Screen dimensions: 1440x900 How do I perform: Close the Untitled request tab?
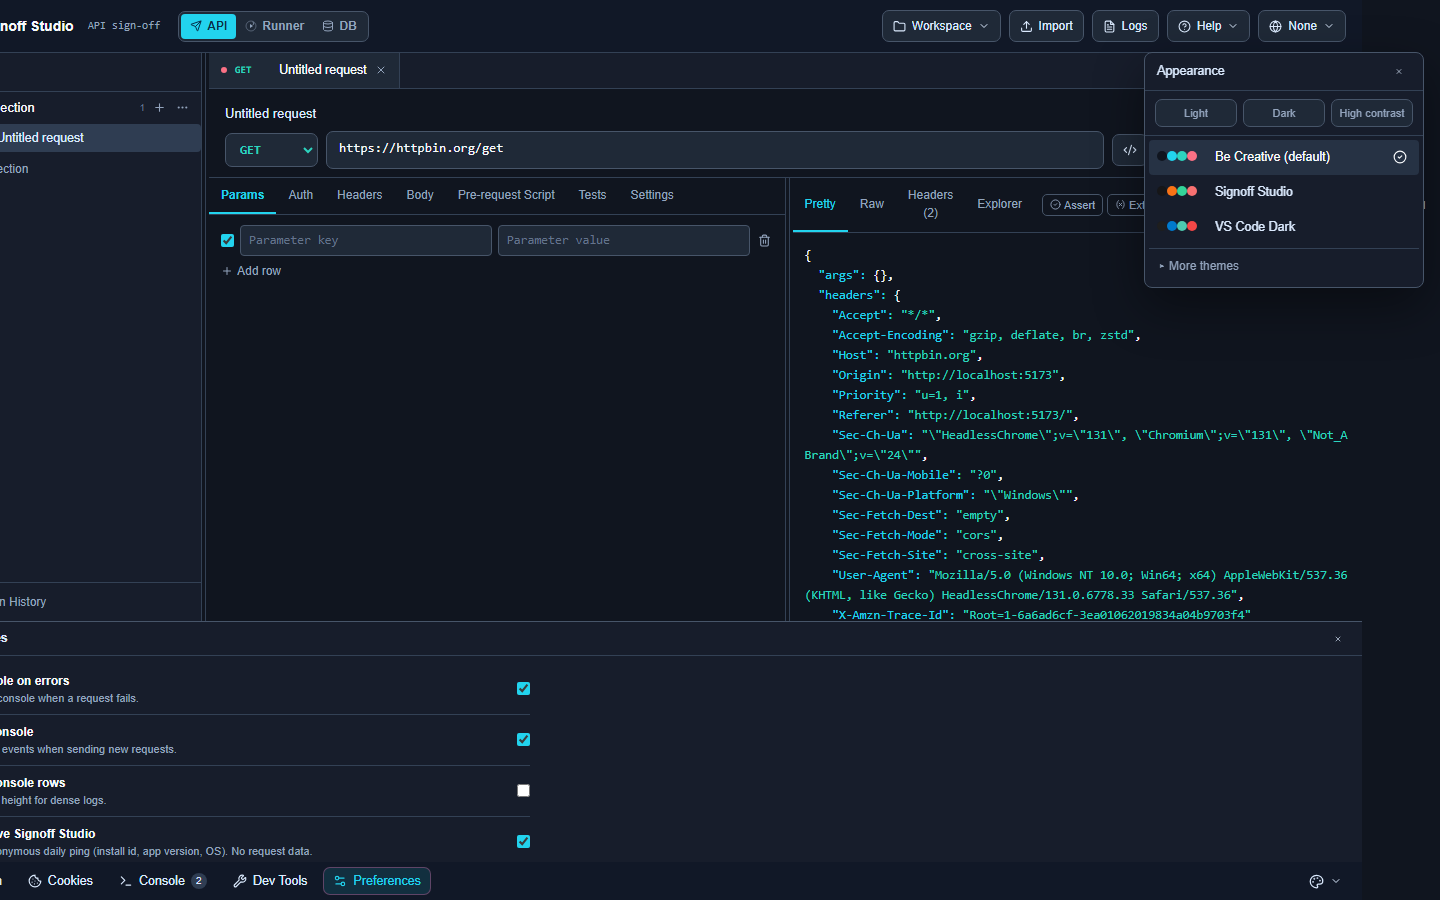click(x=381, y=70)
